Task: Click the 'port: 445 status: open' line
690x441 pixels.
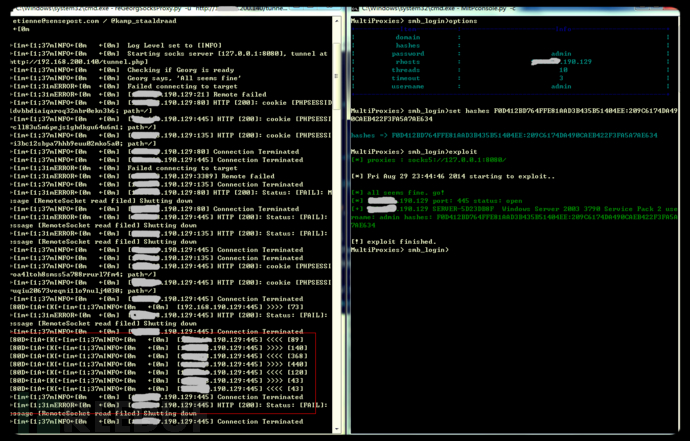Action: (437, 201)
